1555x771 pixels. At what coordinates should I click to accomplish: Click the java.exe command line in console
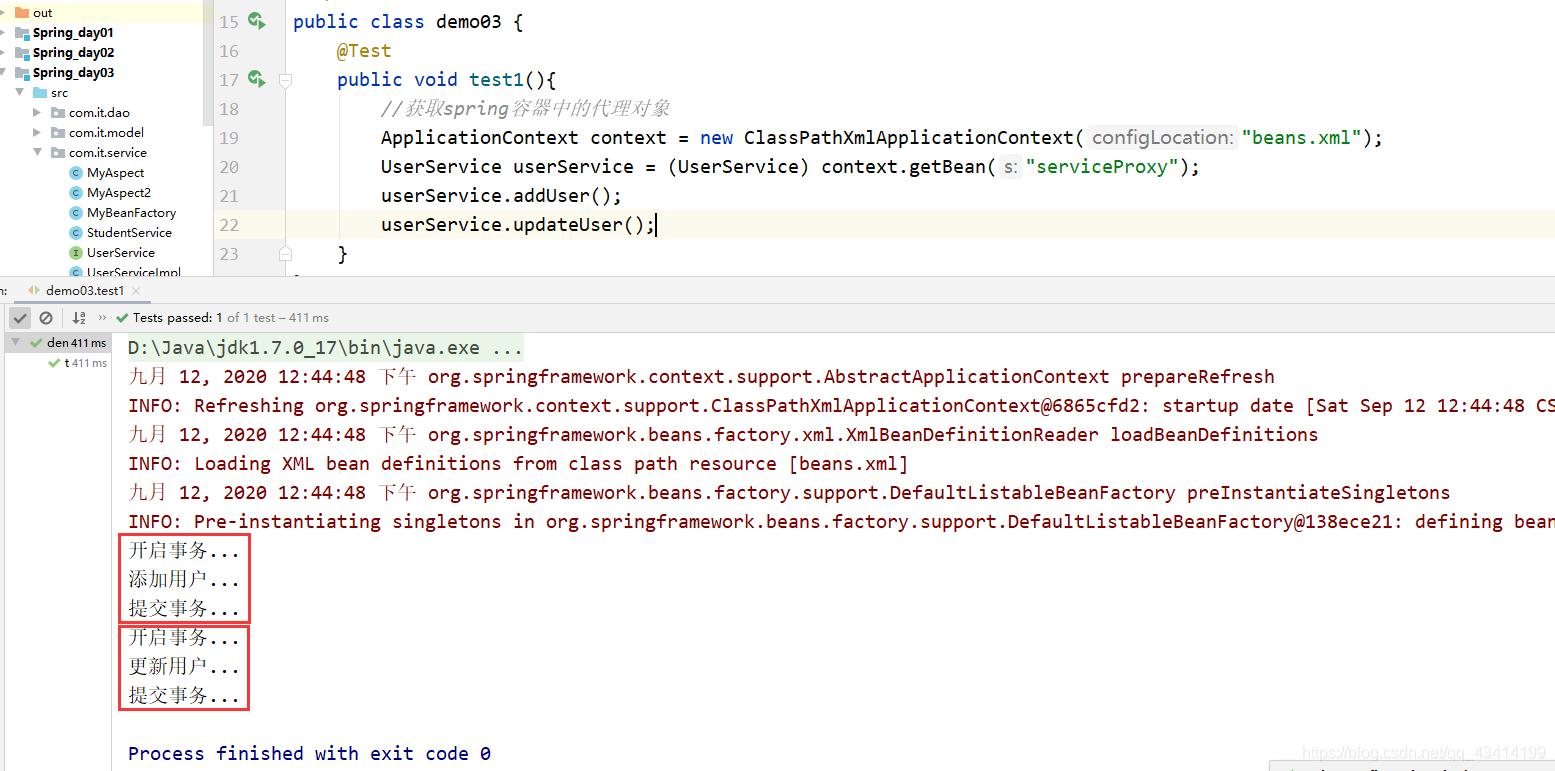pos(325,348)
